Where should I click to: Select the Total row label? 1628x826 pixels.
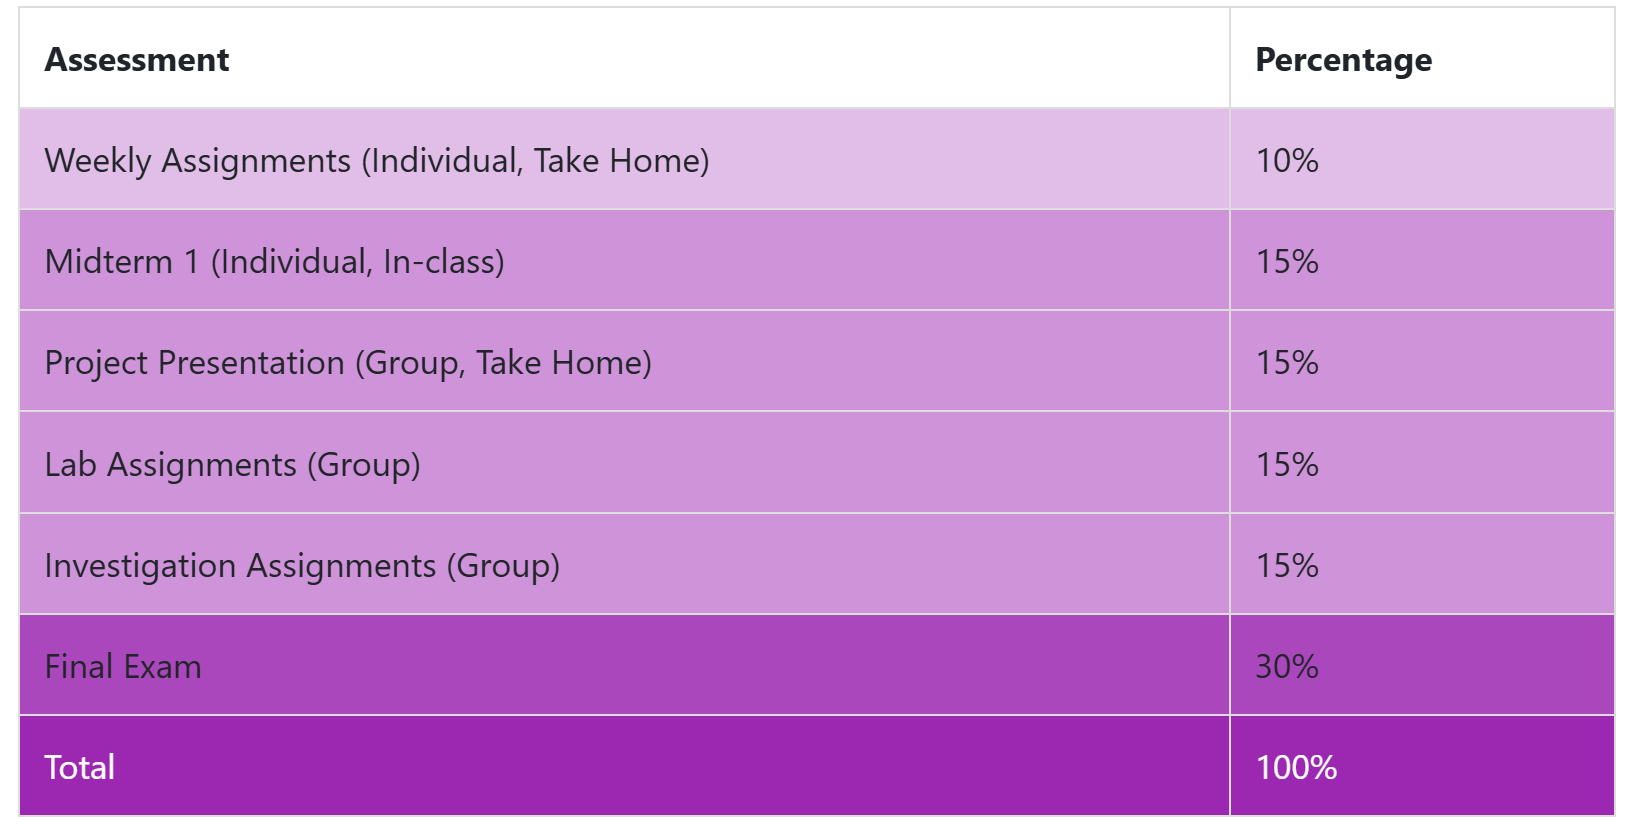[x=80, y=768]
